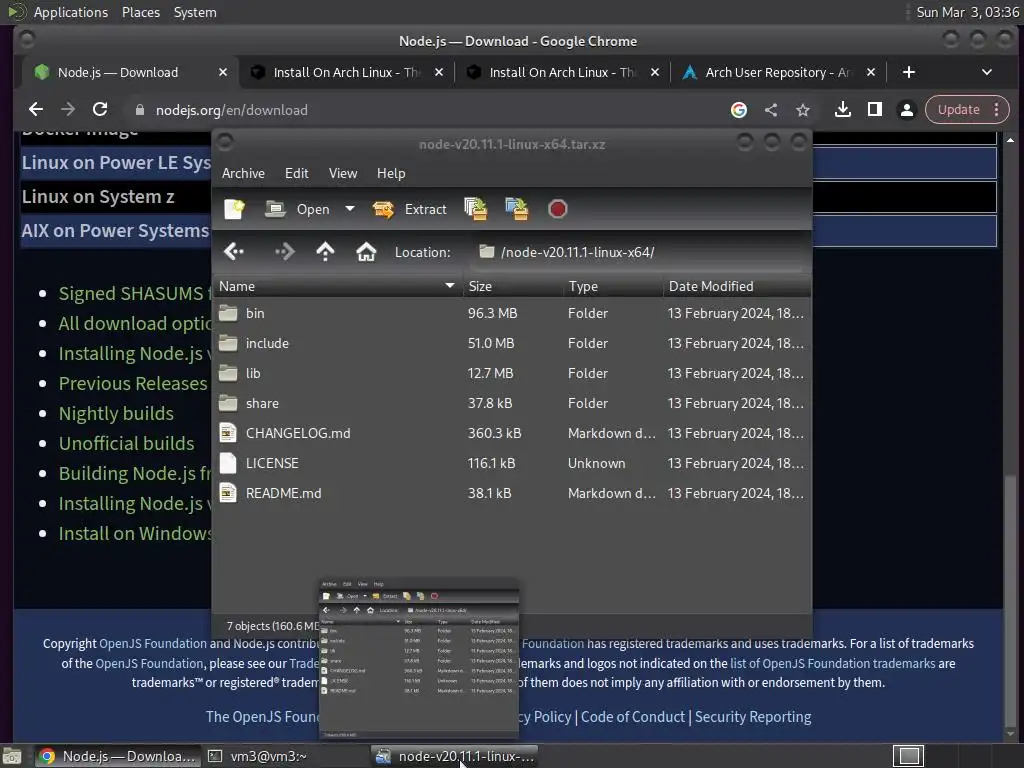The height and width of the screenshot is (768, 1024).
Task: Open the System menu
Action: point(195,12)
